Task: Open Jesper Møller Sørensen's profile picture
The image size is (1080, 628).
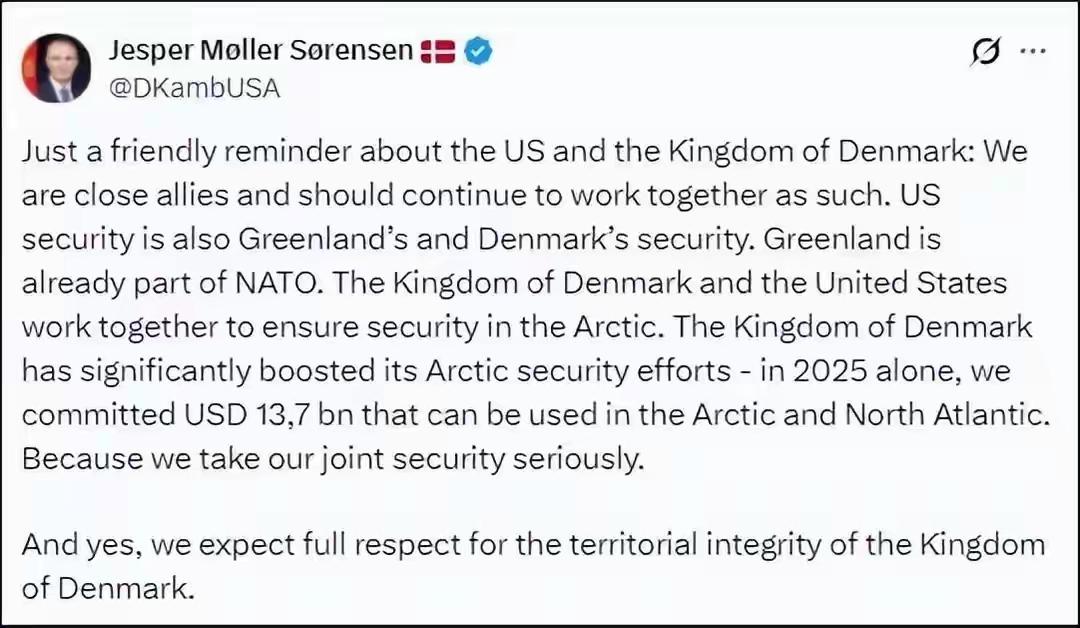Action: [x=56, y=68]
